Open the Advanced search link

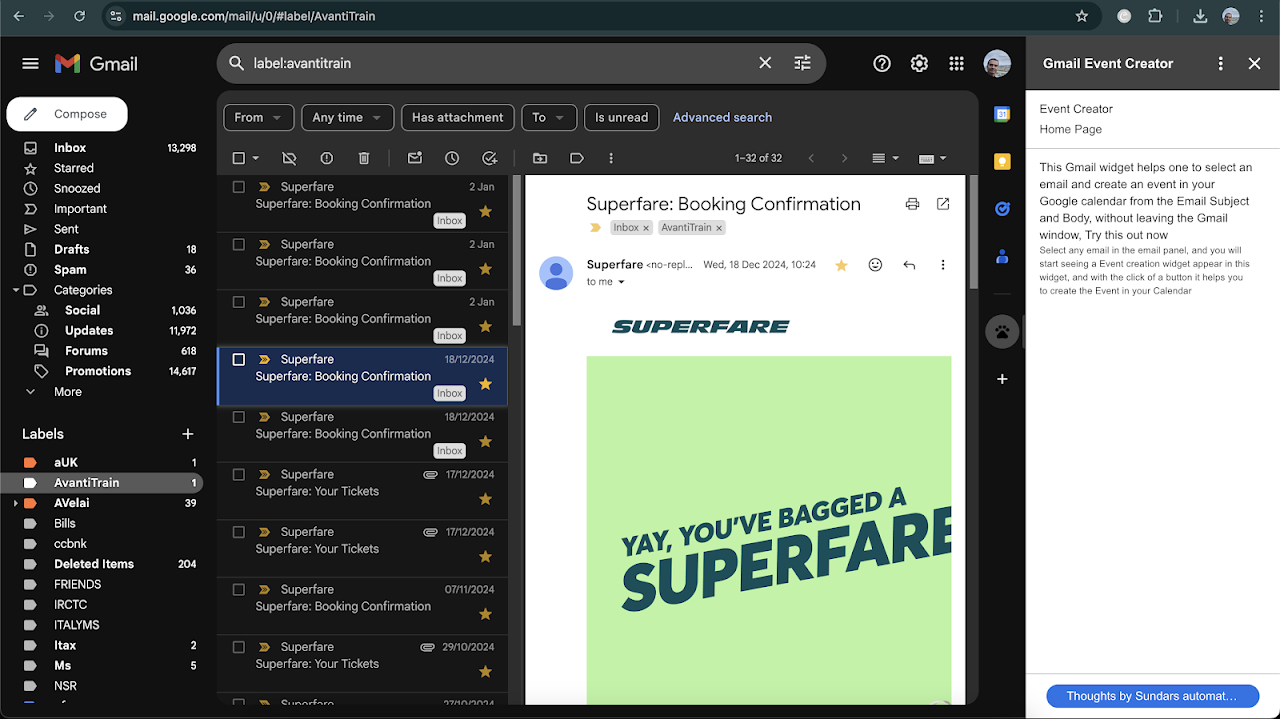point(722,117)
